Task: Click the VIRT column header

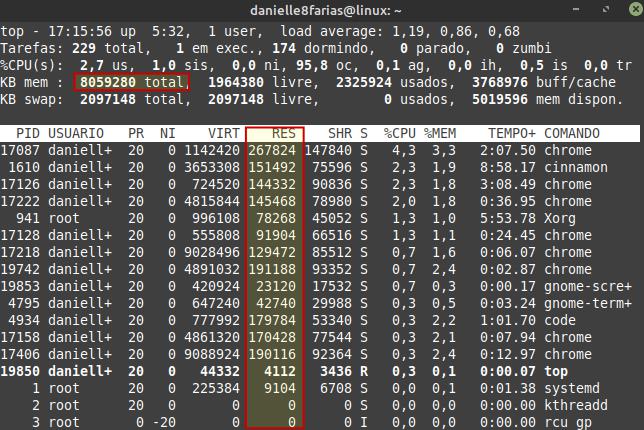Action: [x=225, y=133]
